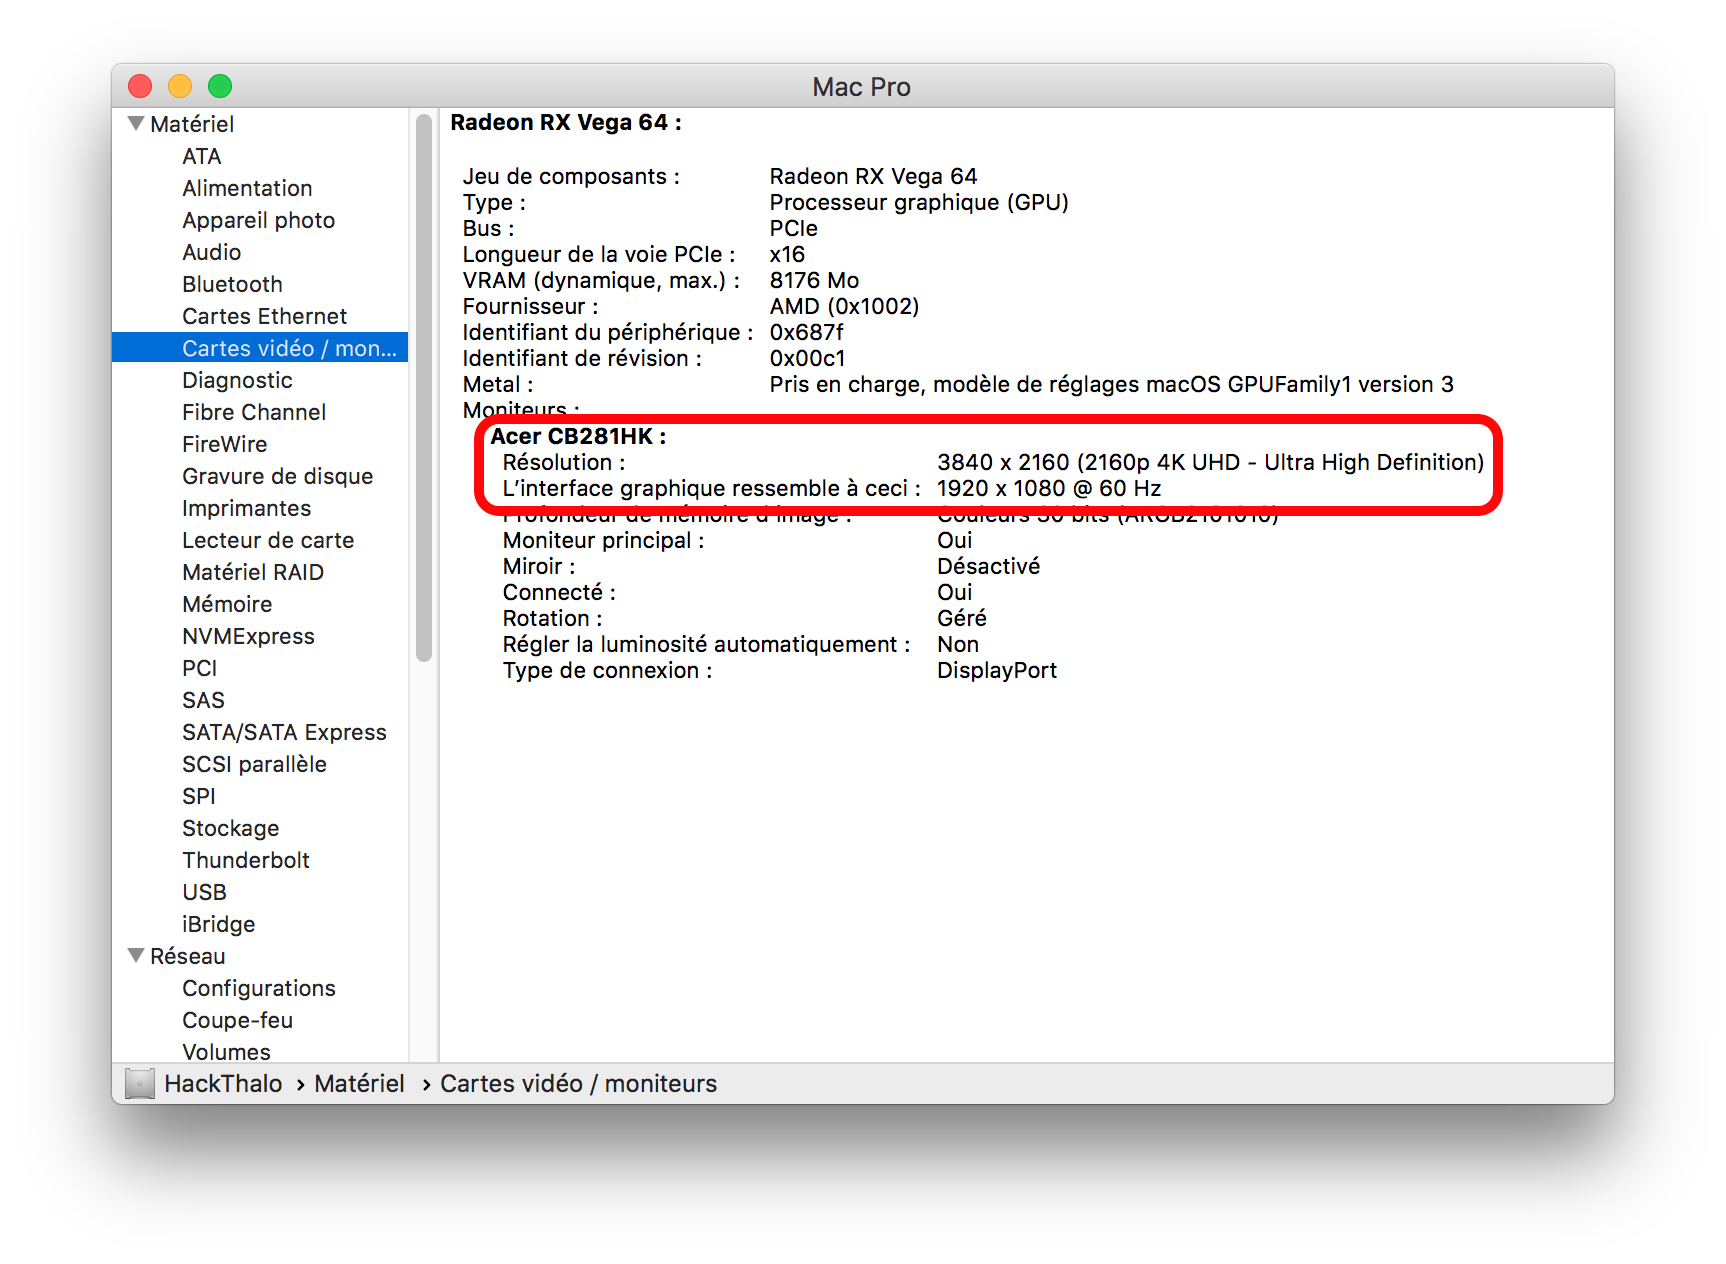The width and height of the screenshot is (1726, 1264).
Task: Open Coupe-feu network entry
Action: click(x=237, y=1020)
